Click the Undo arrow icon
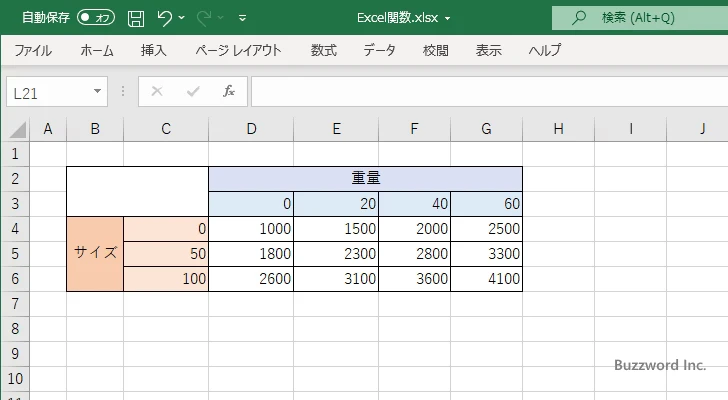 pyautogui.click(x=164, y=18)
